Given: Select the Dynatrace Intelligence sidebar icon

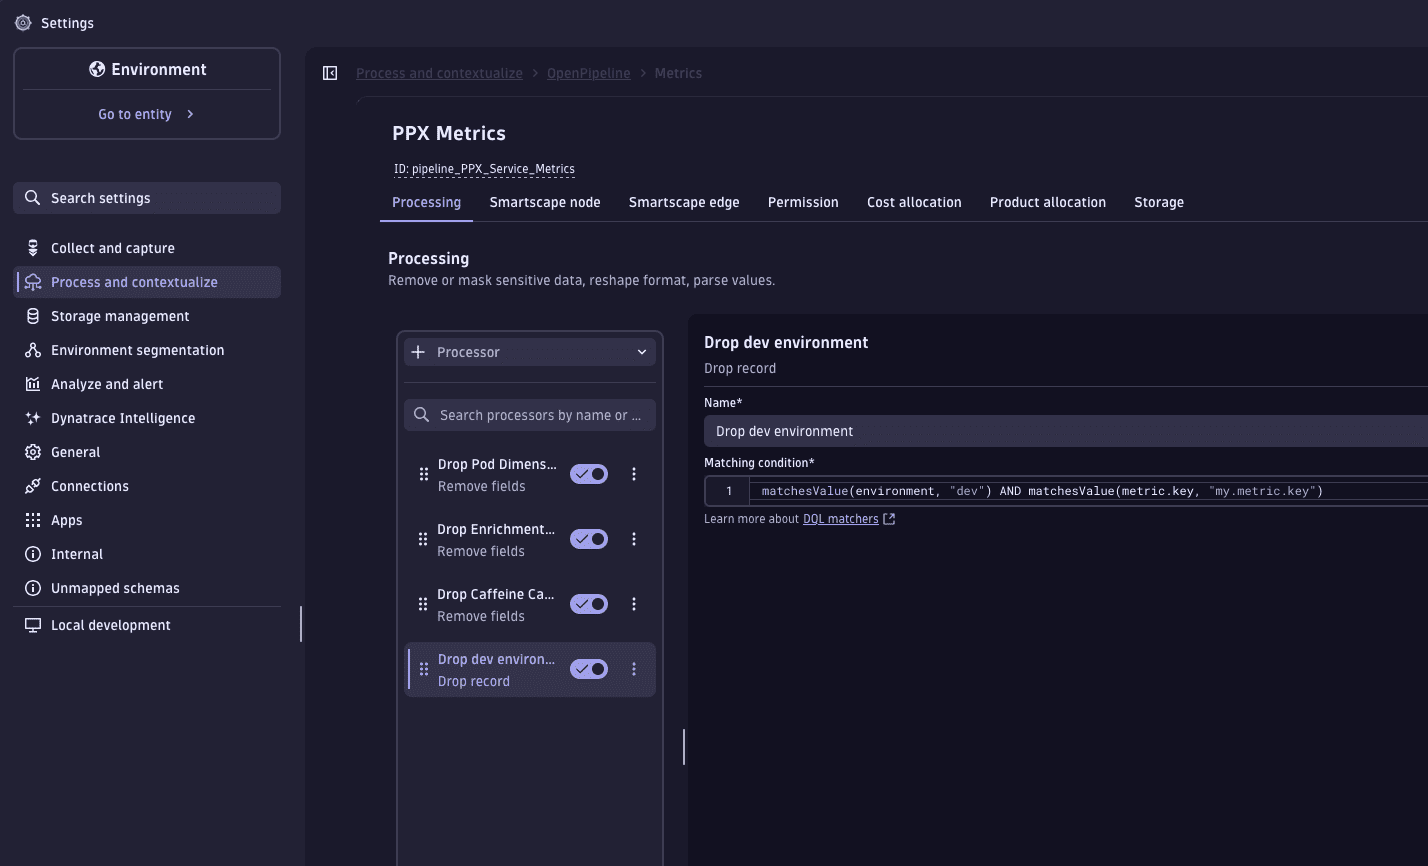Looking at the screenshot, I should [x=33, y=417].
